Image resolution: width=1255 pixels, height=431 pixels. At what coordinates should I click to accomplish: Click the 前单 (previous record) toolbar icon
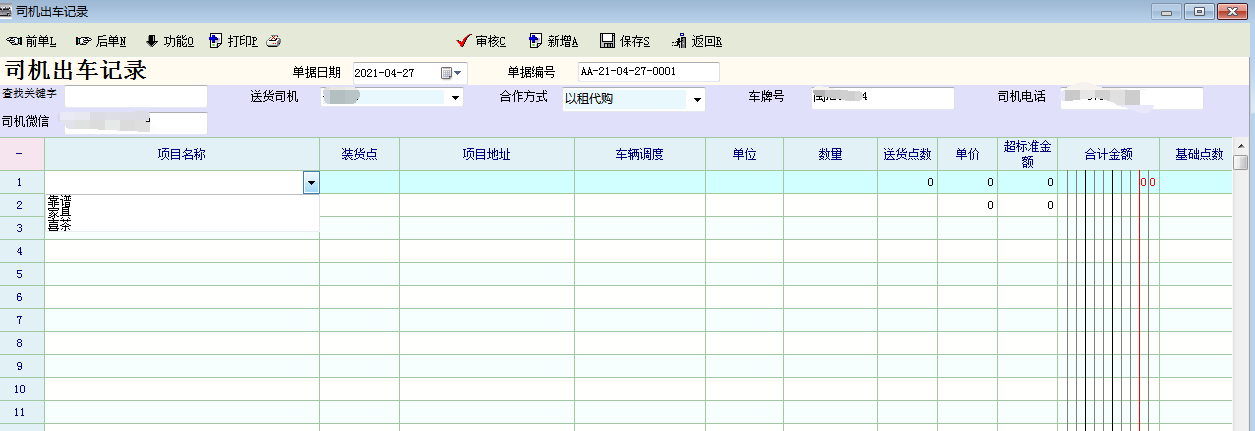[x=15, y=41]
